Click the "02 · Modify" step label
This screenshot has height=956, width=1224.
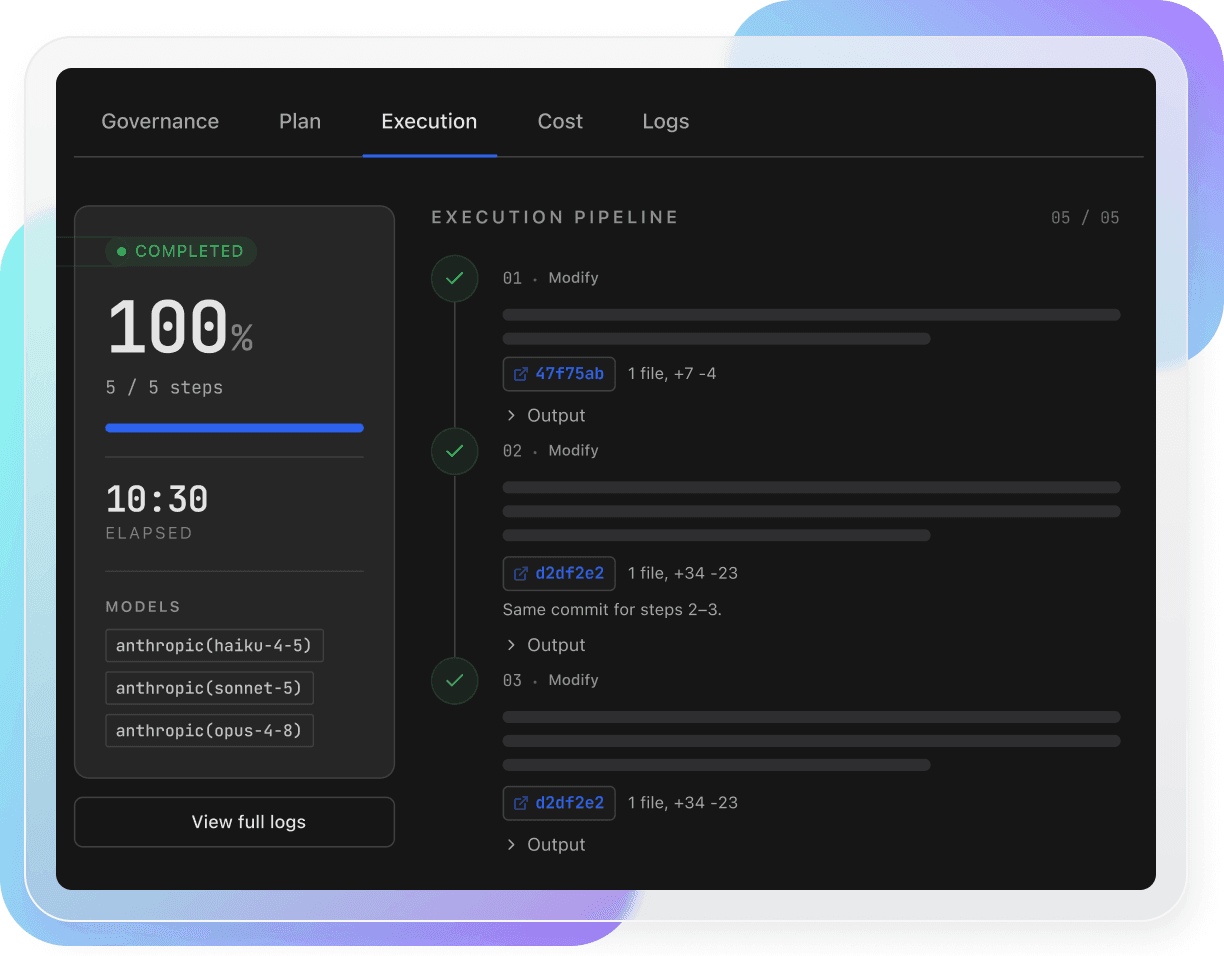pos(551,451)
